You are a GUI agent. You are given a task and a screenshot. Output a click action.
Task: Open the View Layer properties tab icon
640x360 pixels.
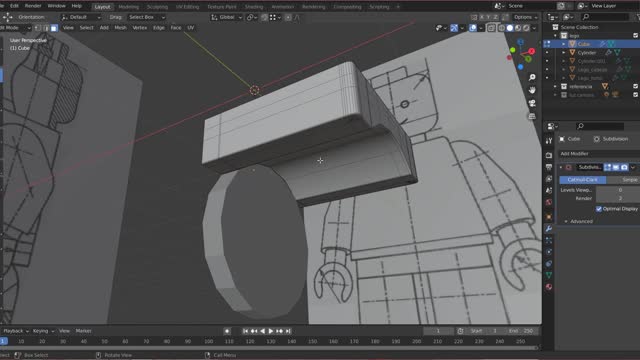549,179
